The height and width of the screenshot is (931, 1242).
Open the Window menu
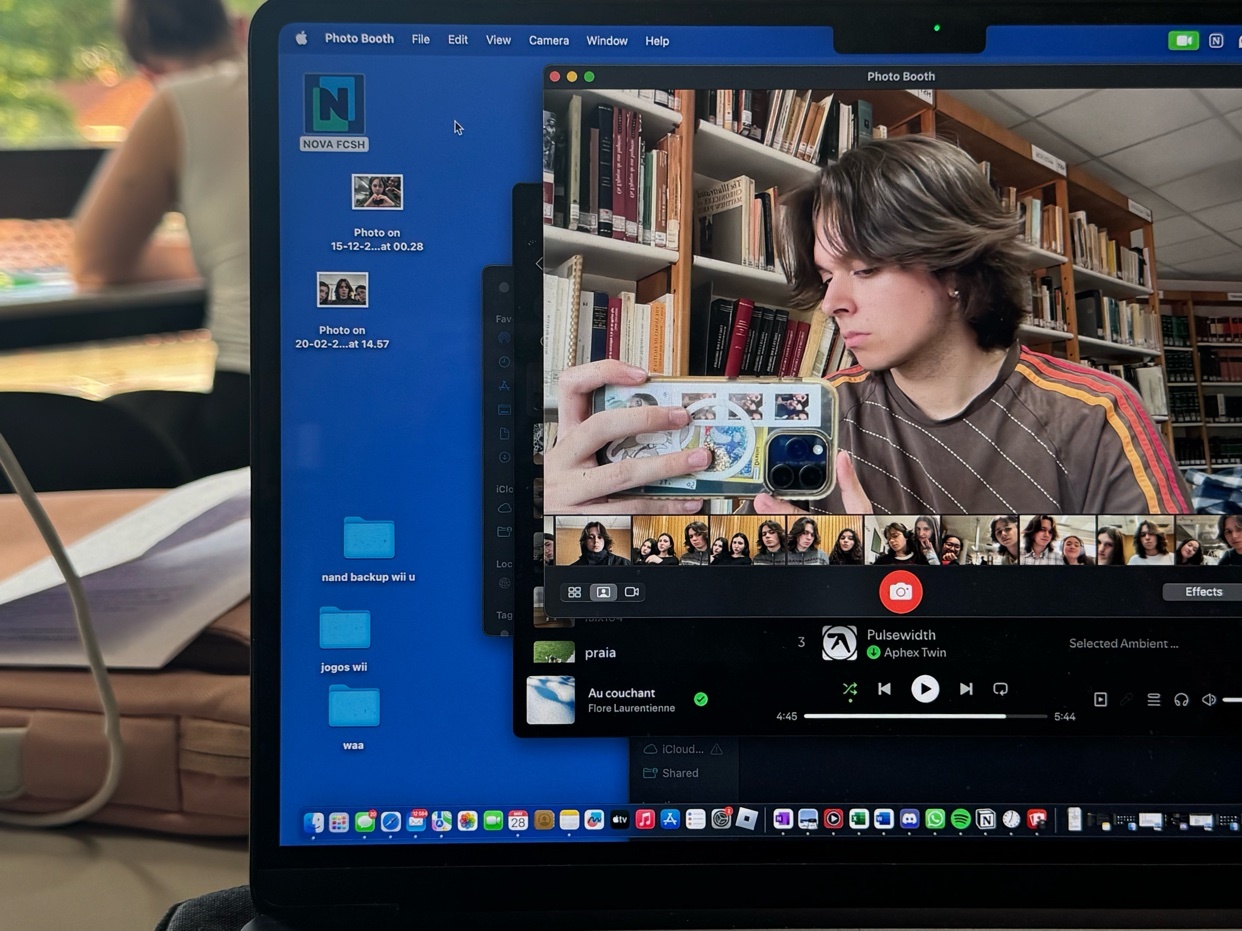click(x=607, y=41)
